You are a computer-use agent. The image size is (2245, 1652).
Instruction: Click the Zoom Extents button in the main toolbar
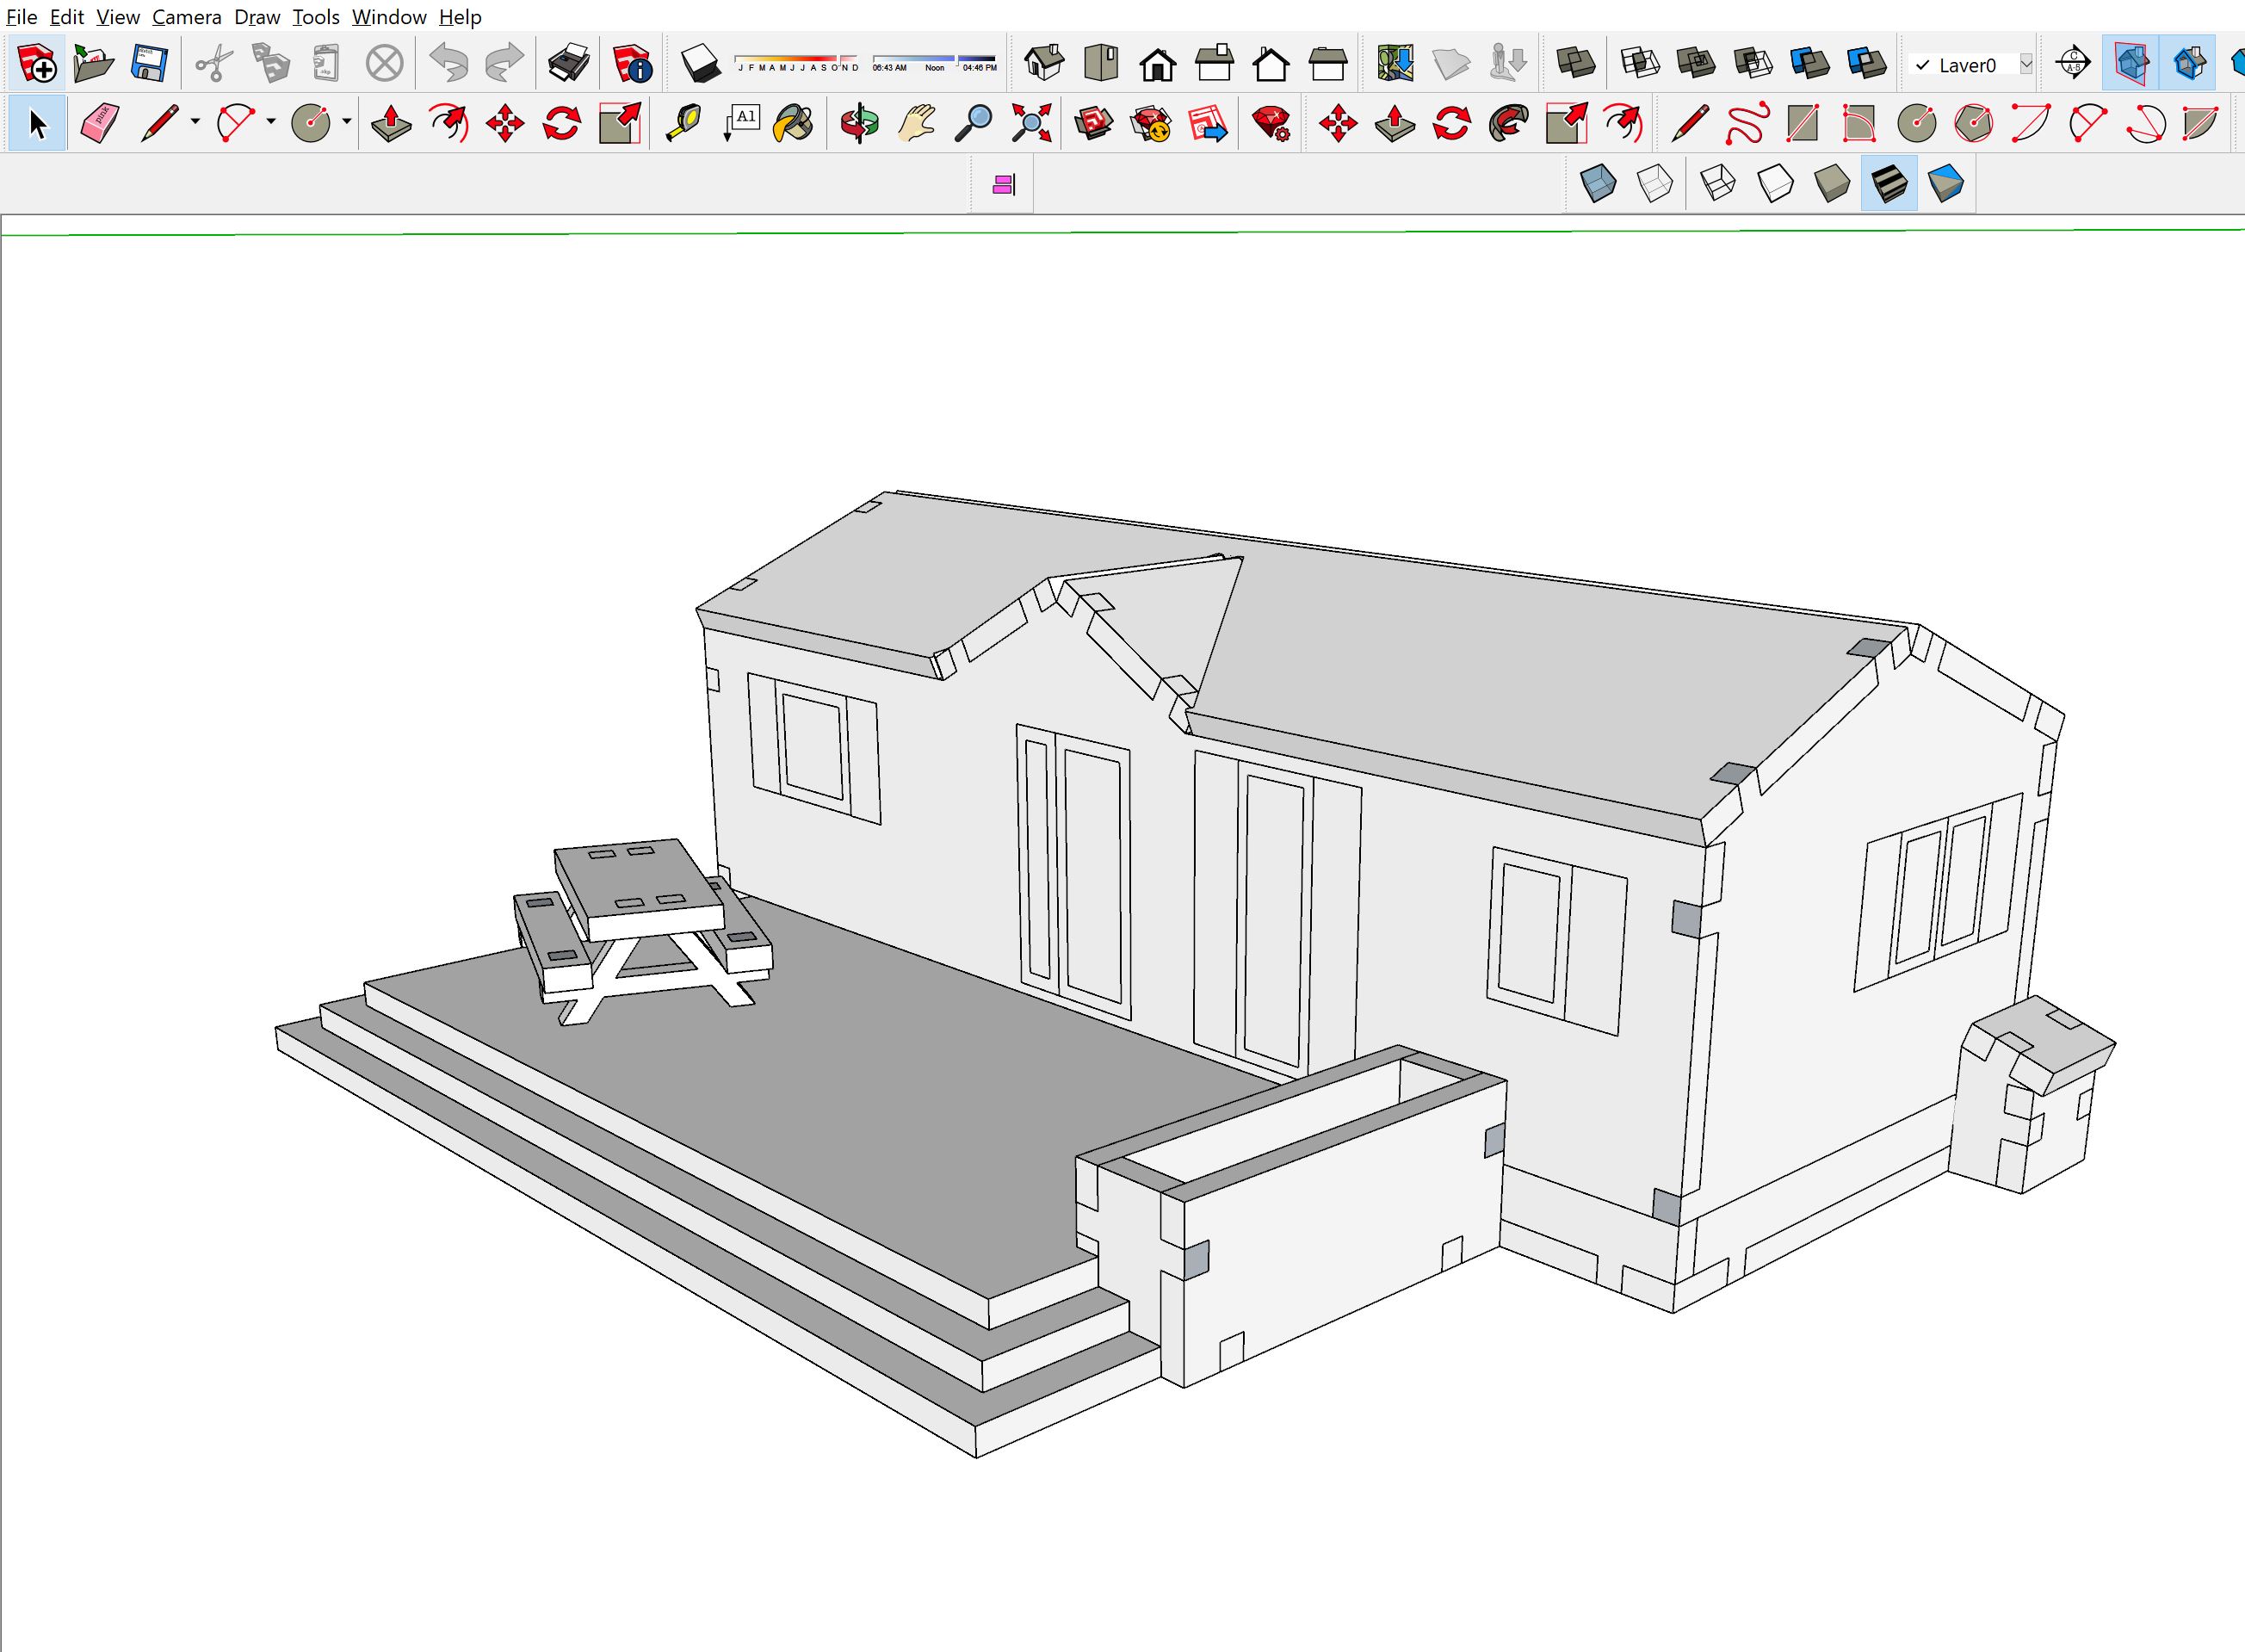coord(1030,123)
